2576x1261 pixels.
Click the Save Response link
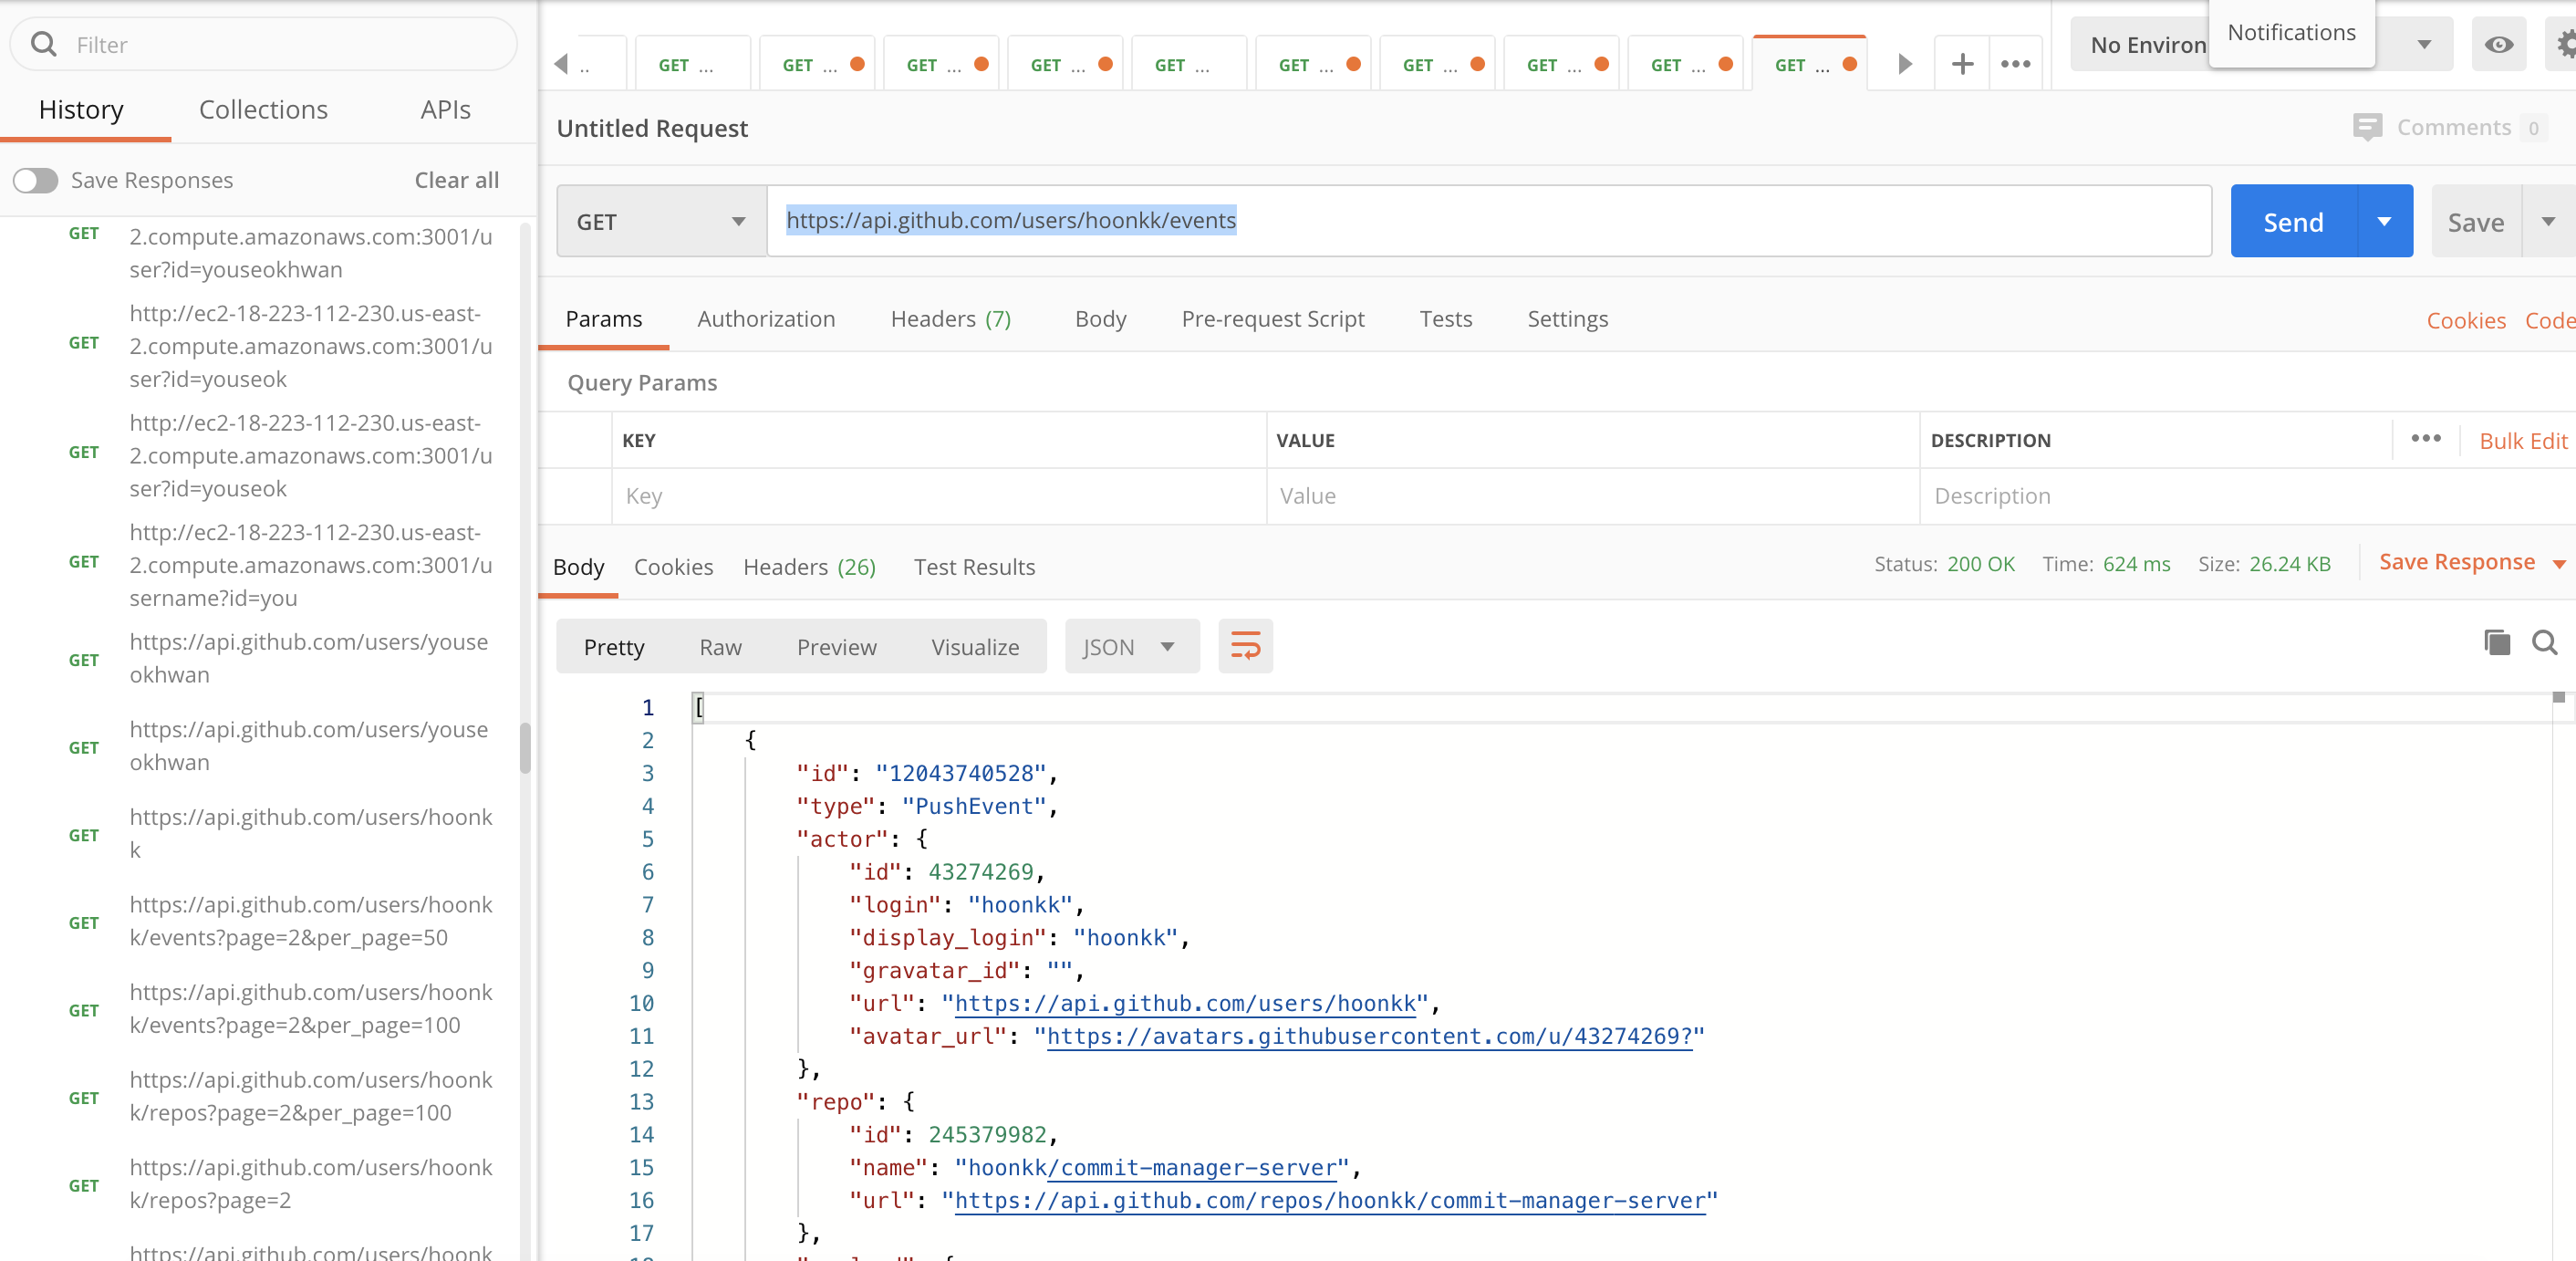pos(2456,562)
